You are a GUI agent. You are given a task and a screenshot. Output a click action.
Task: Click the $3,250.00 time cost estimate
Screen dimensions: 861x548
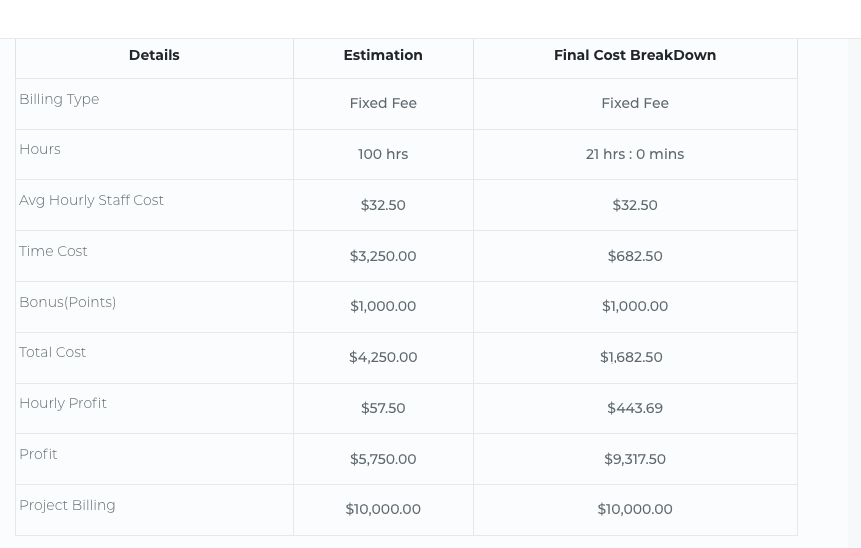[x=383, y=256]
